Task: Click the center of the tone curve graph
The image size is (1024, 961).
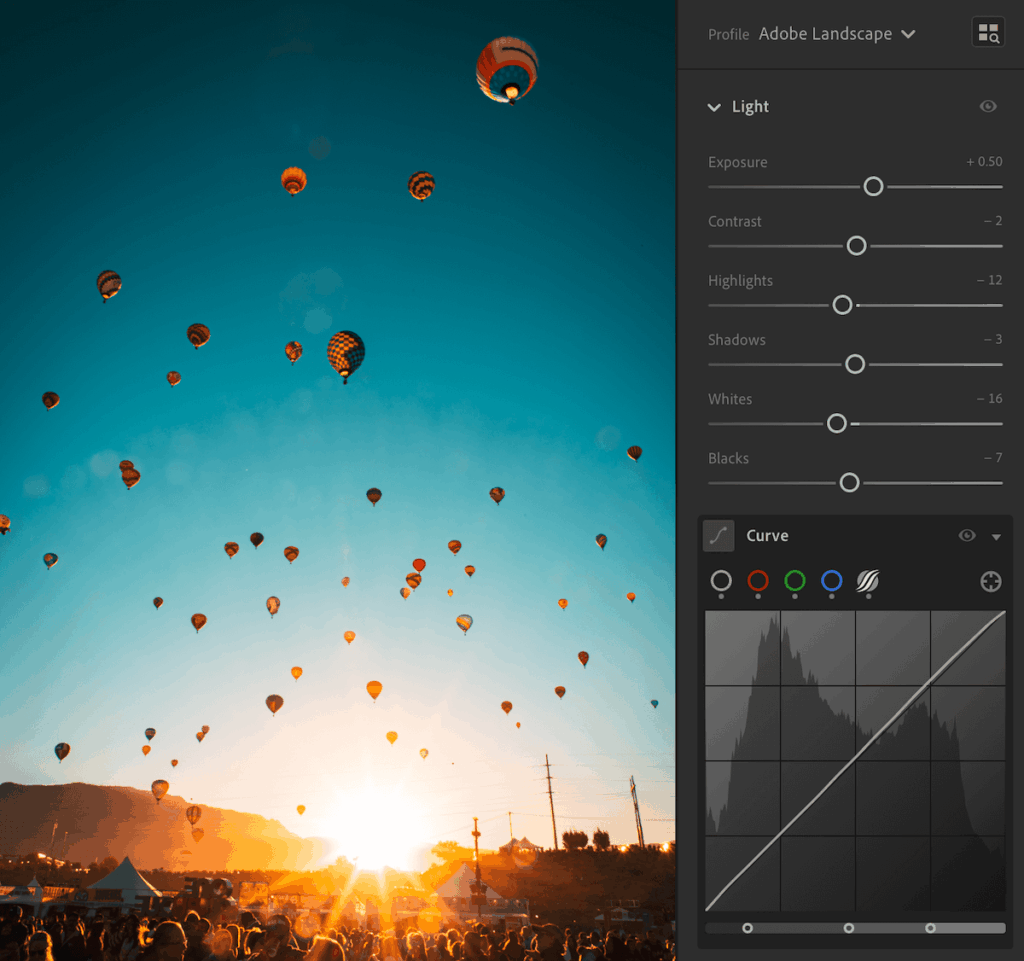Action: coord(855,762)
